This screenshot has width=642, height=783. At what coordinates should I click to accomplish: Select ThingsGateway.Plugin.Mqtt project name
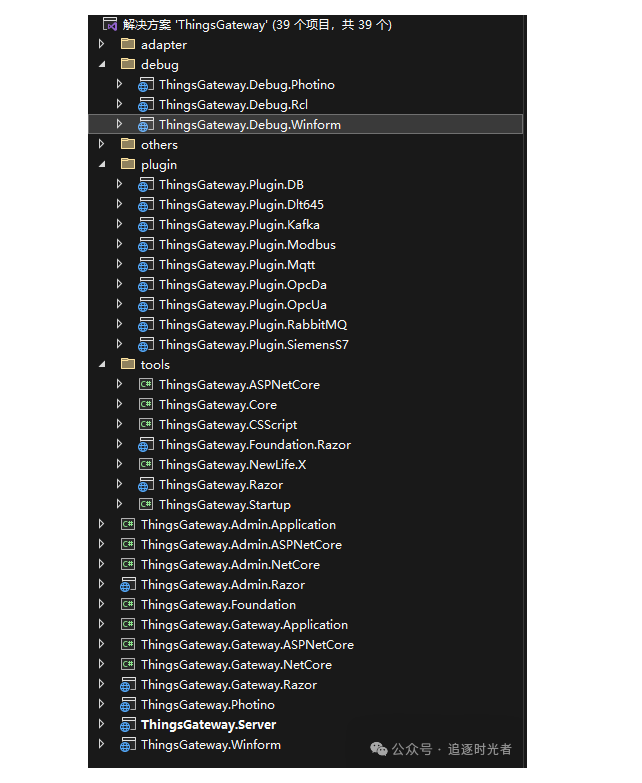click(237, 265)
